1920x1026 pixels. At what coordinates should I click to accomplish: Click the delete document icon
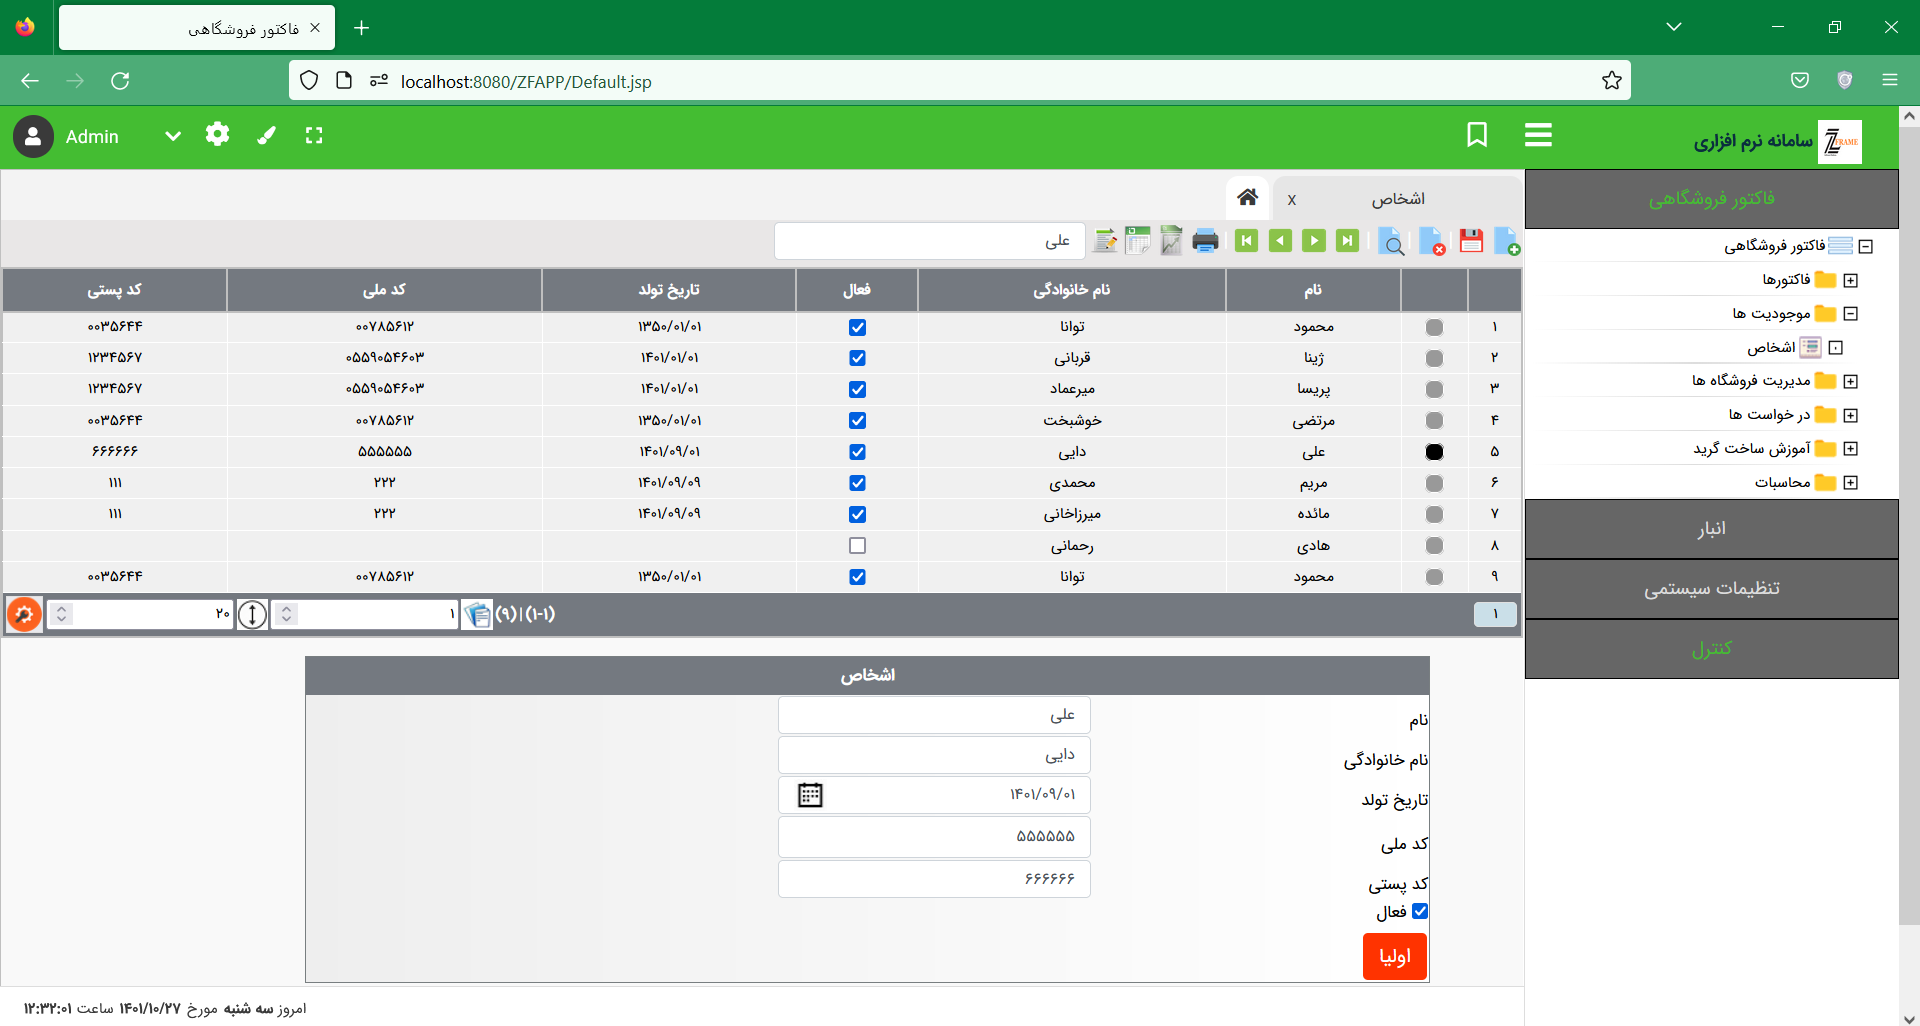[1432, 241]
